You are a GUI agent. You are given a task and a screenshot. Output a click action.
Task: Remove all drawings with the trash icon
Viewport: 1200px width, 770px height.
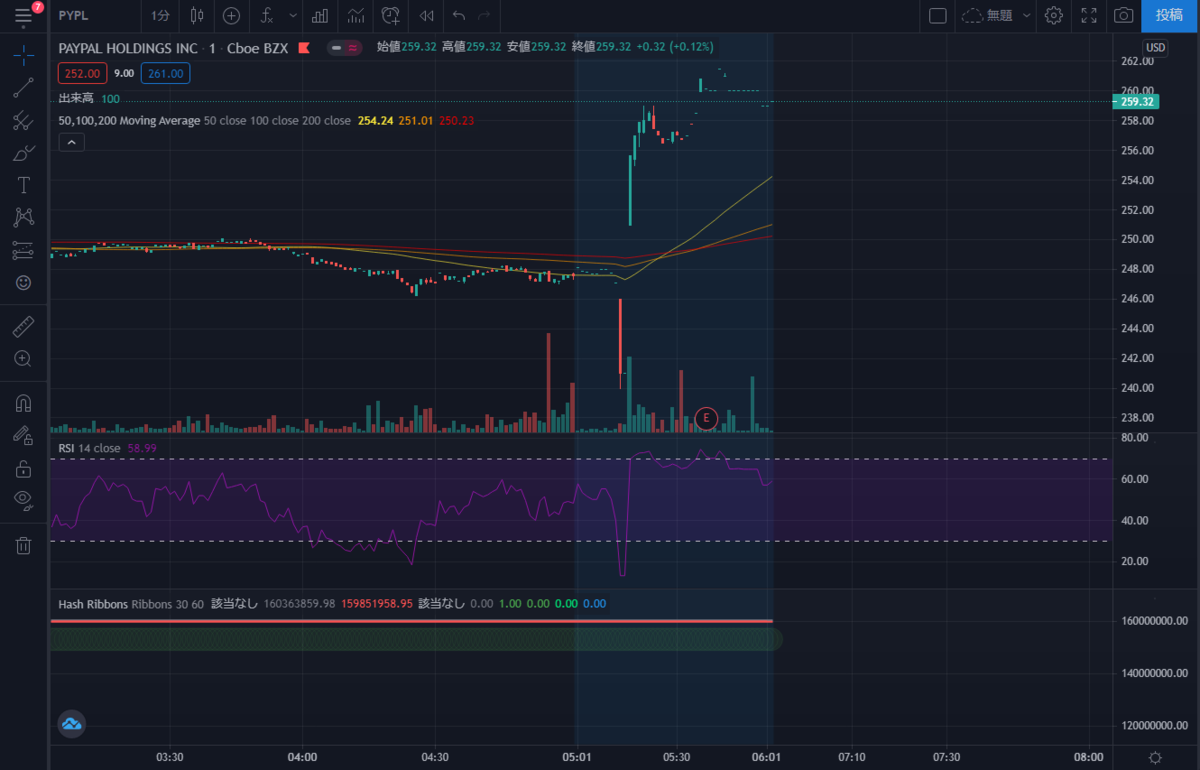(x=24, y=545)
